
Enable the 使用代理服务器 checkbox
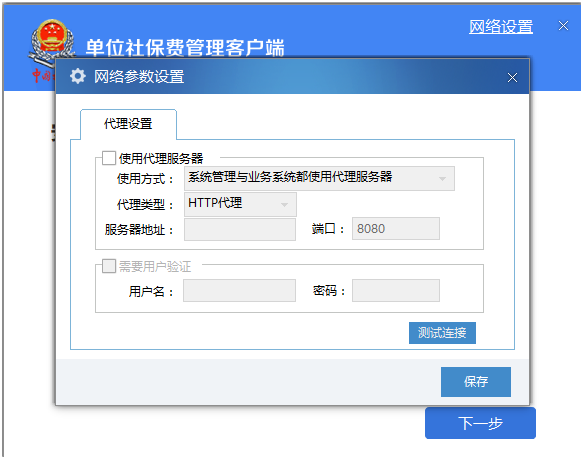click(109, 158)
